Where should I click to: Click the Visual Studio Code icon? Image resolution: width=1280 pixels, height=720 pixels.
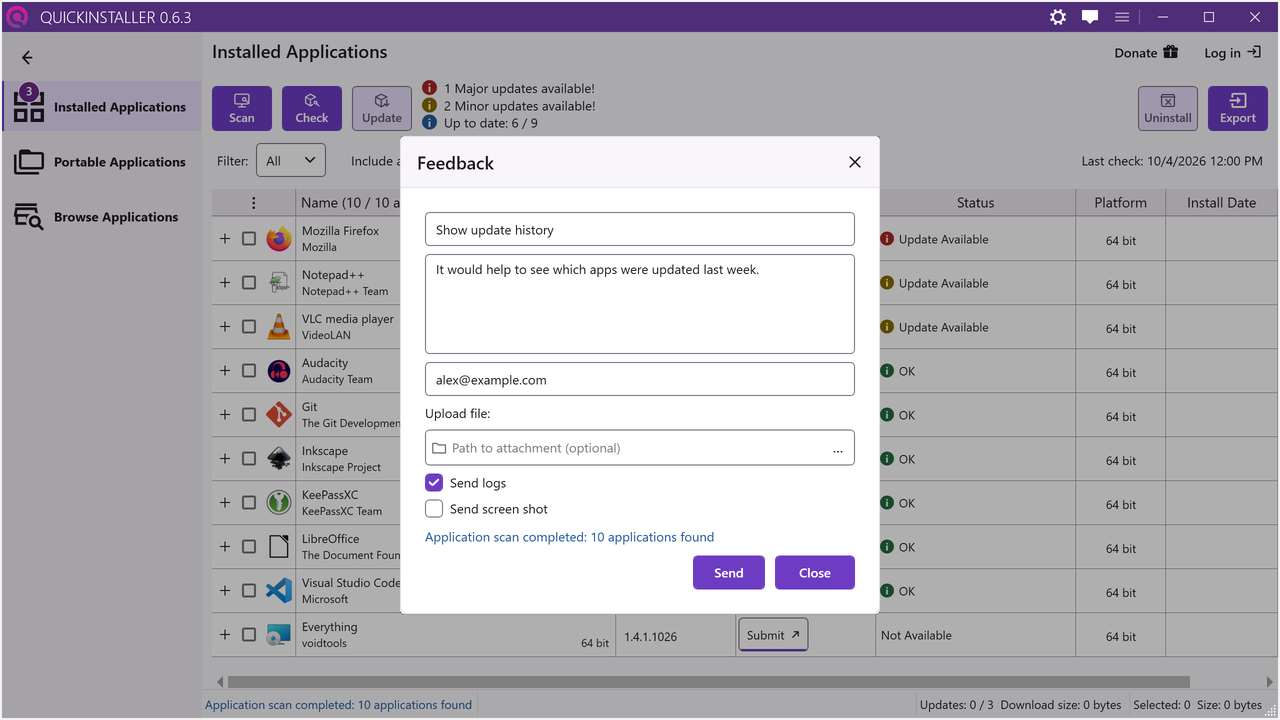[x=279, y=591]
